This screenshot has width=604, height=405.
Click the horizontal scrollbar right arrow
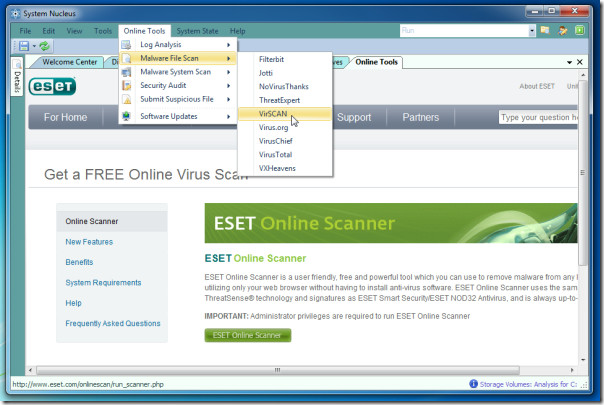tap(572, 370)
